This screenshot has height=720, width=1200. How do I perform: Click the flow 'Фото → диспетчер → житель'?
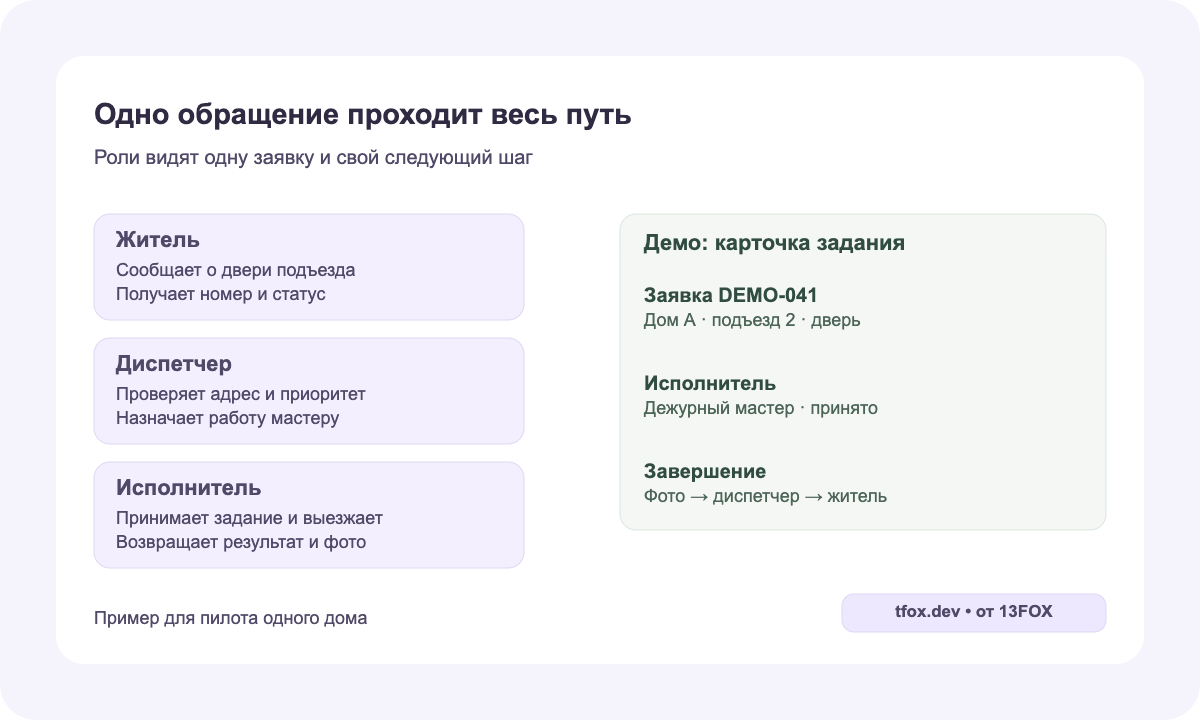tap(765, 496)
